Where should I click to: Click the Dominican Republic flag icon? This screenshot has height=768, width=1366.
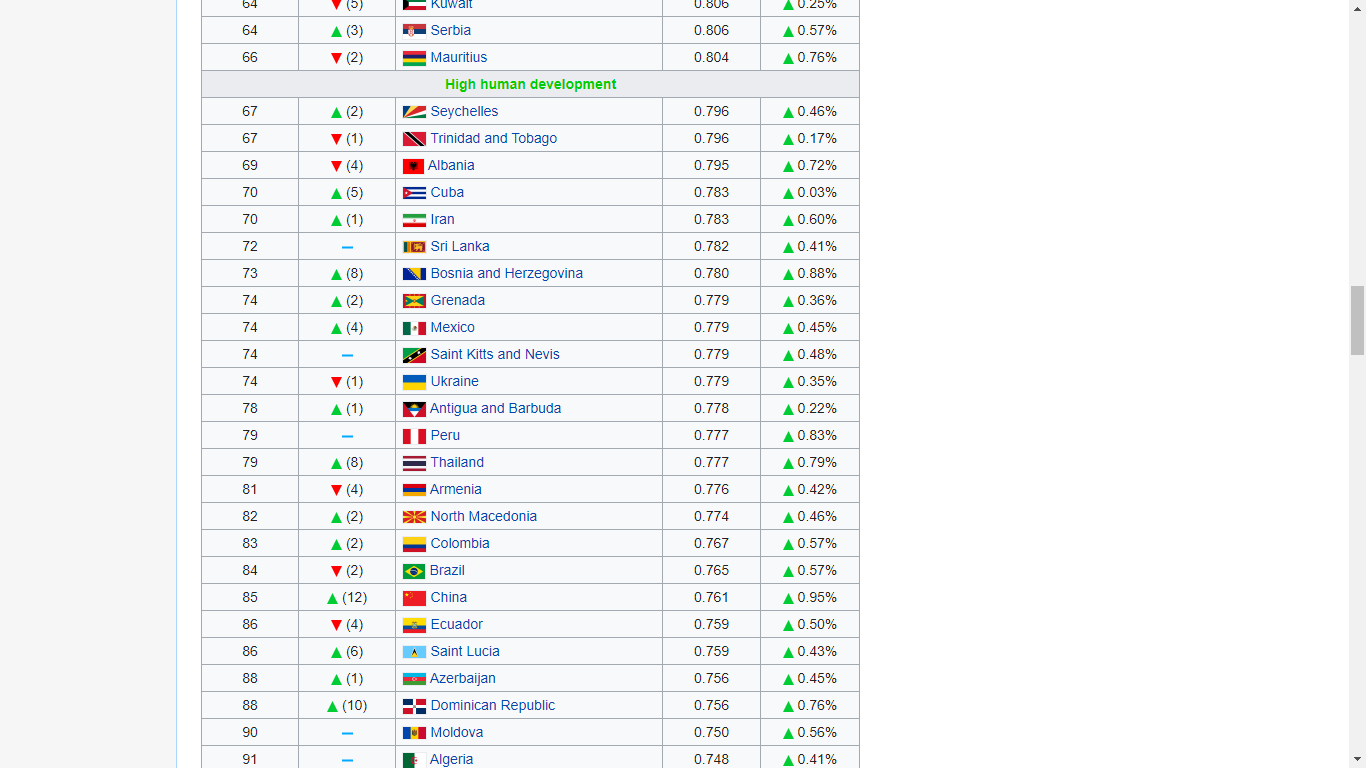coord(414,706)
